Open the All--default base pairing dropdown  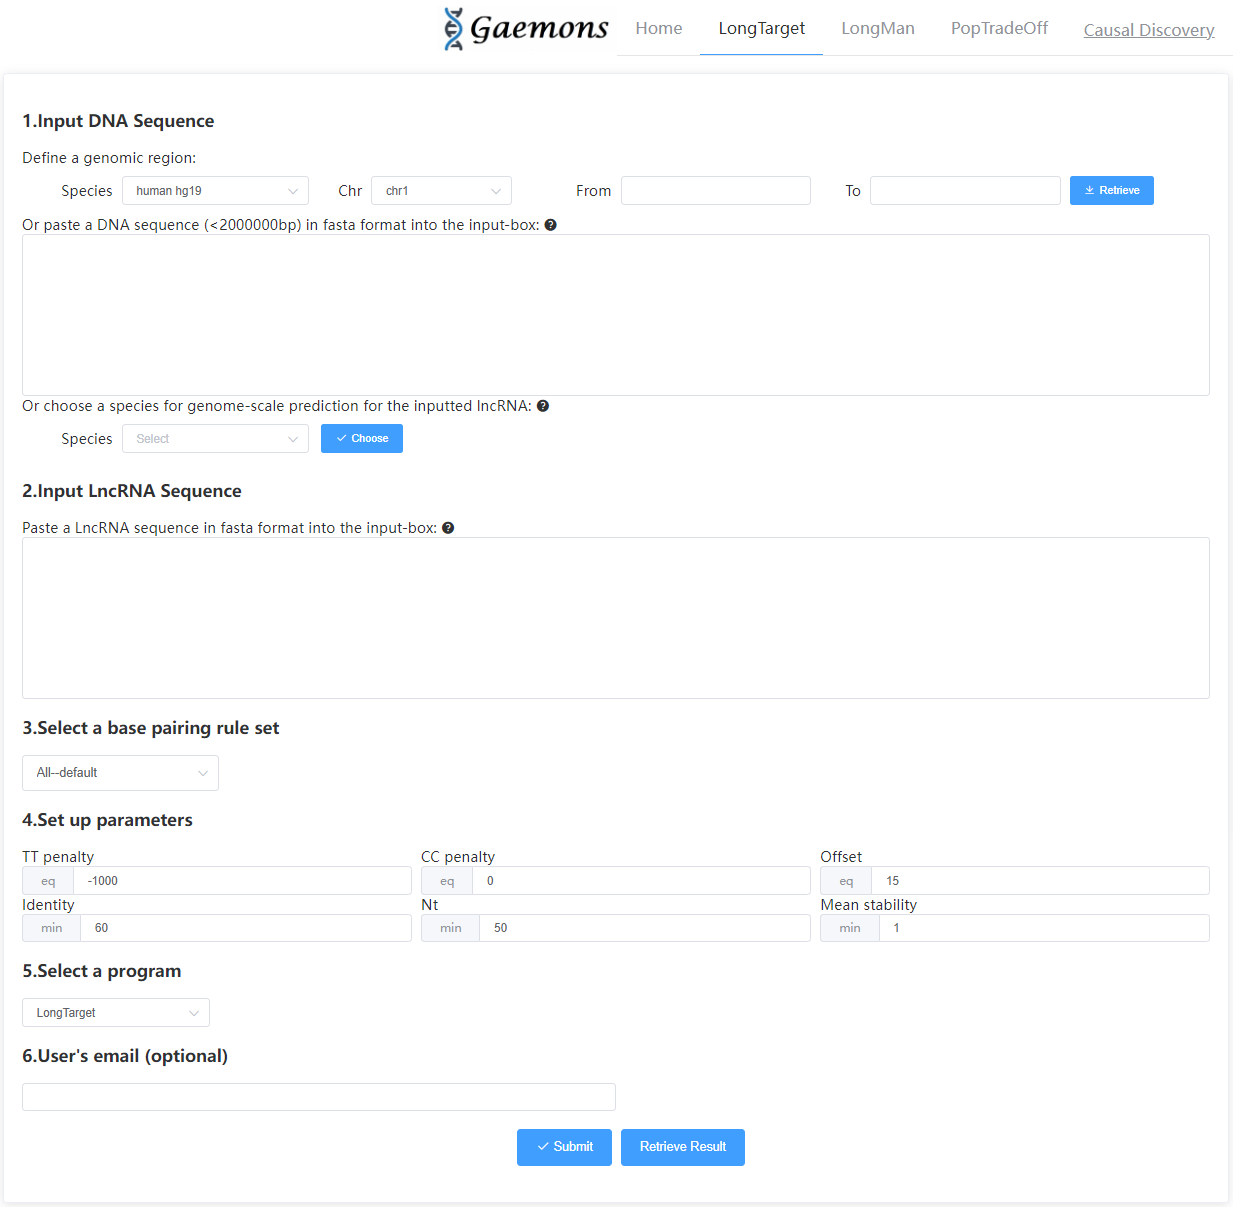click(x=120, y=773)
